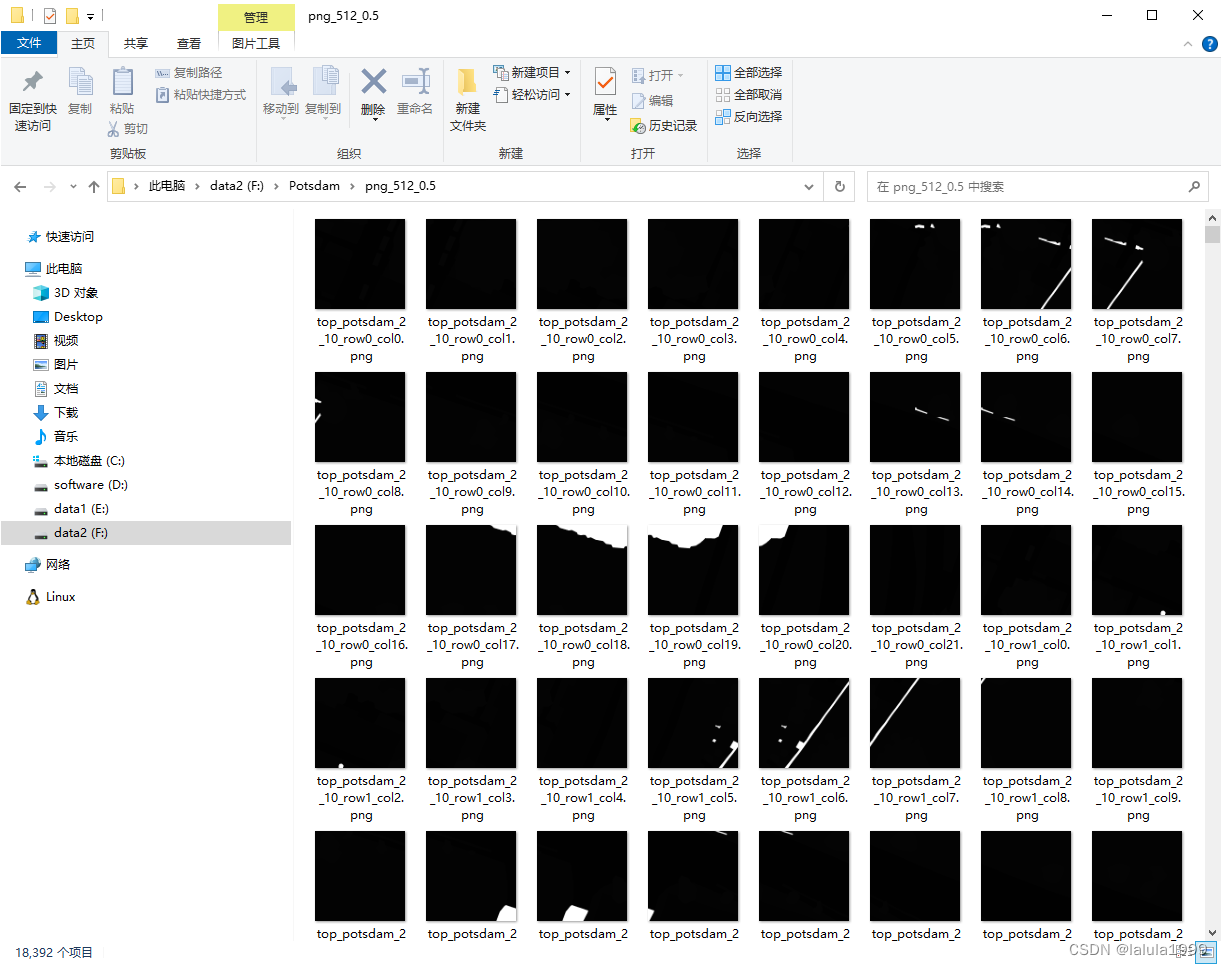The height and width of the screenshot is (965, 1222).
Task: Select 网络 in navigation pane
Action: 58,565
